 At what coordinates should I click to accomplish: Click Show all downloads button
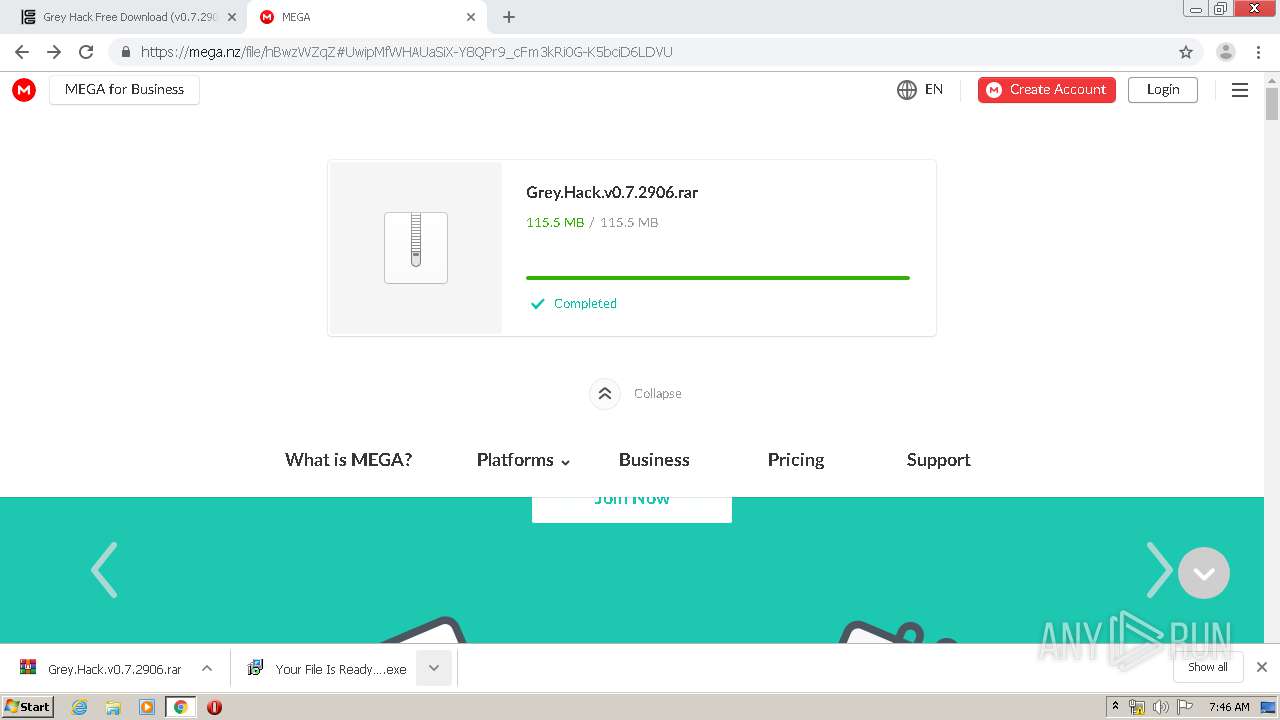tap(1208, 667)
